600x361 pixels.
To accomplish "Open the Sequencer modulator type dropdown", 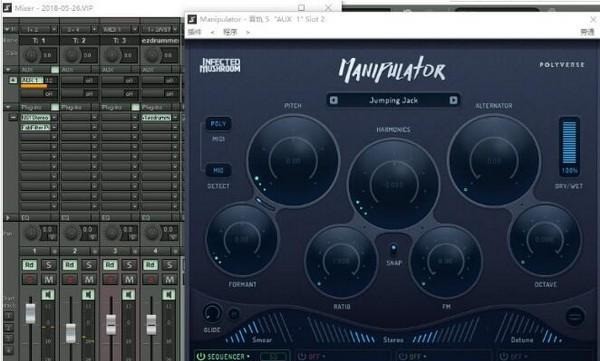I will click(x=229, y=356).
